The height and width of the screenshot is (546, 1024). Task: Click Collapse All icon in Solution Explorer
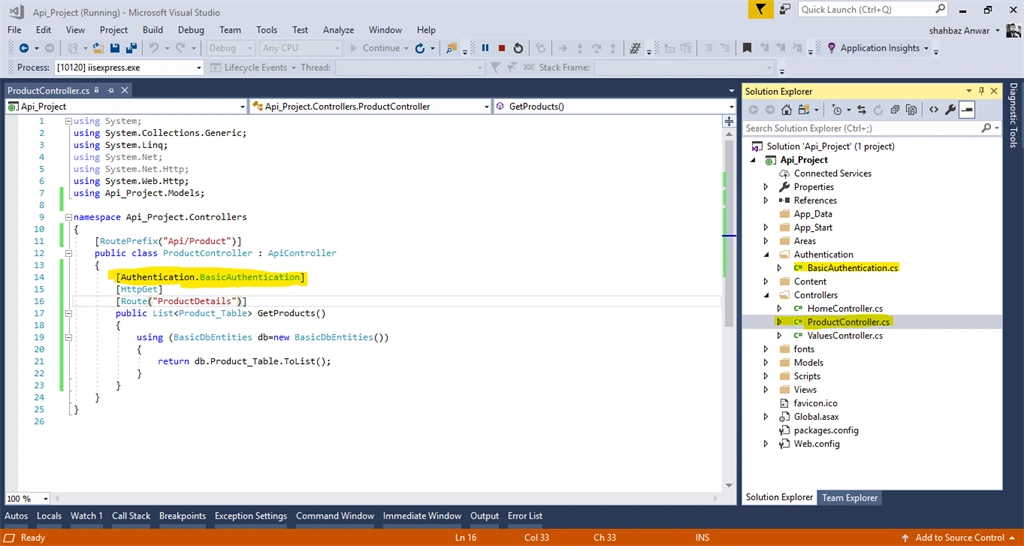pyautogui.click(x=895, y=110)
